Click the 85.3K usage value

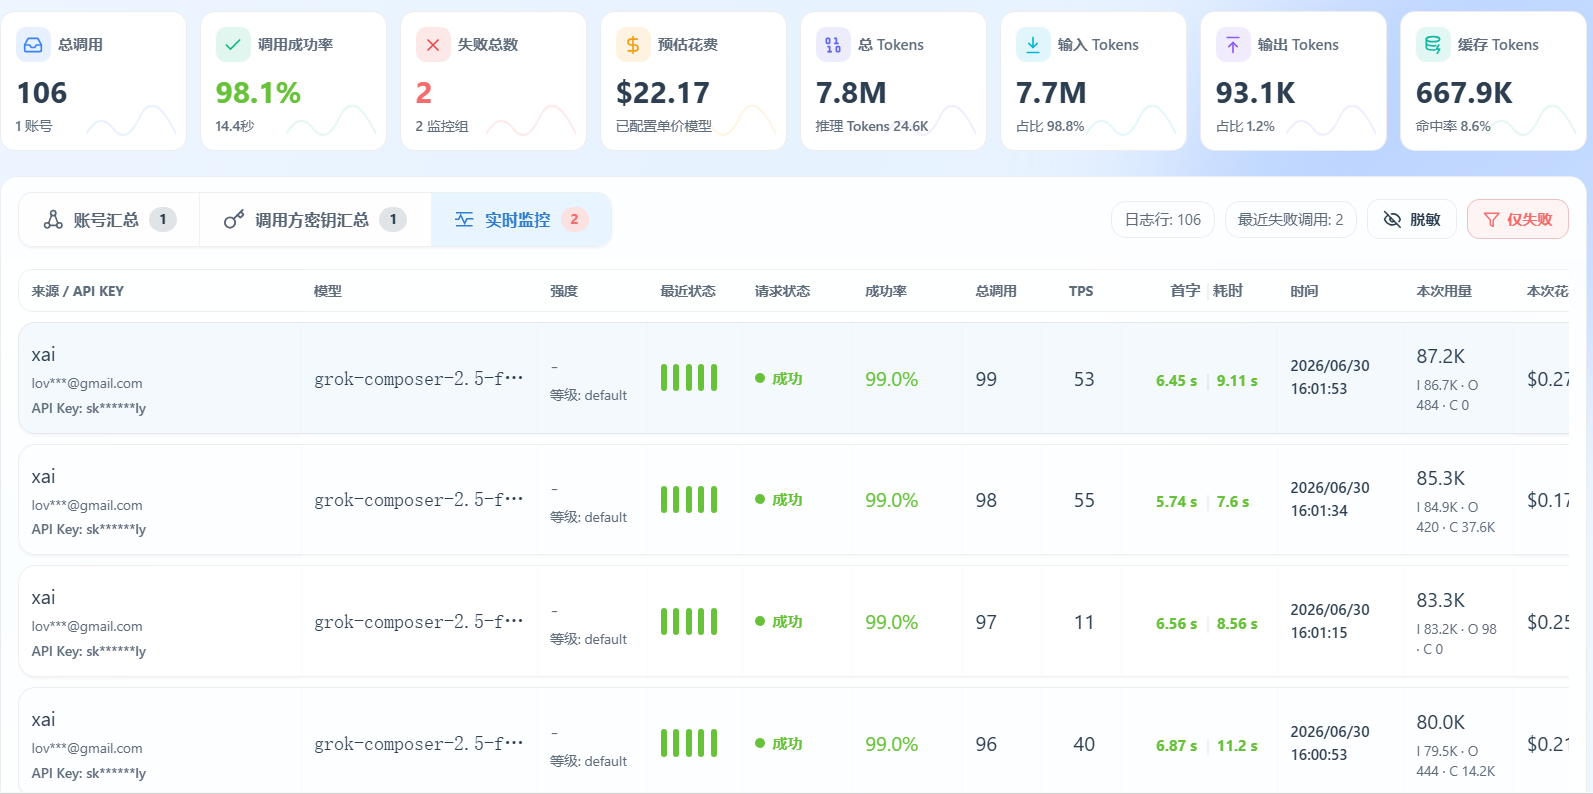click(x=1441, y=478)
